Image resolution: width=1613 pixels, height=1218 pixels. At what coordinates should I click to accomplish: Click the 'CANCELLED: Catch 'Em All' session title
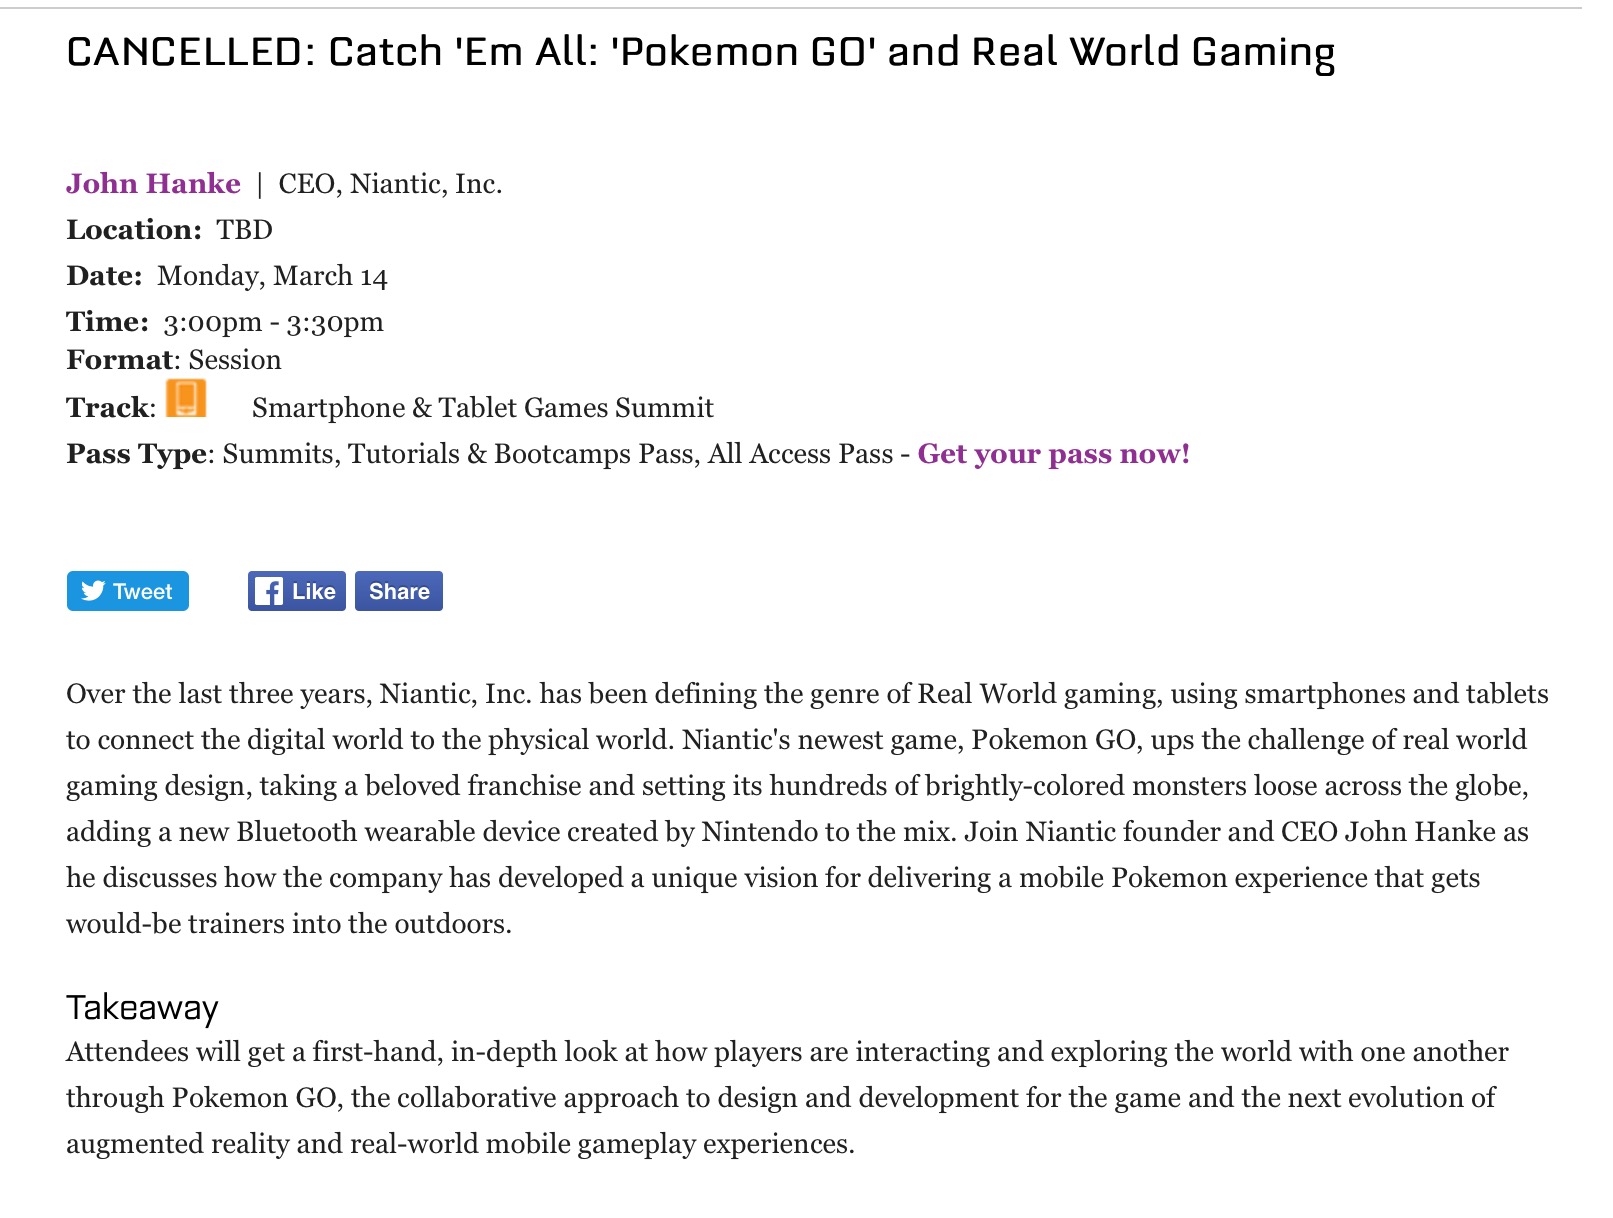pos(700,52)
